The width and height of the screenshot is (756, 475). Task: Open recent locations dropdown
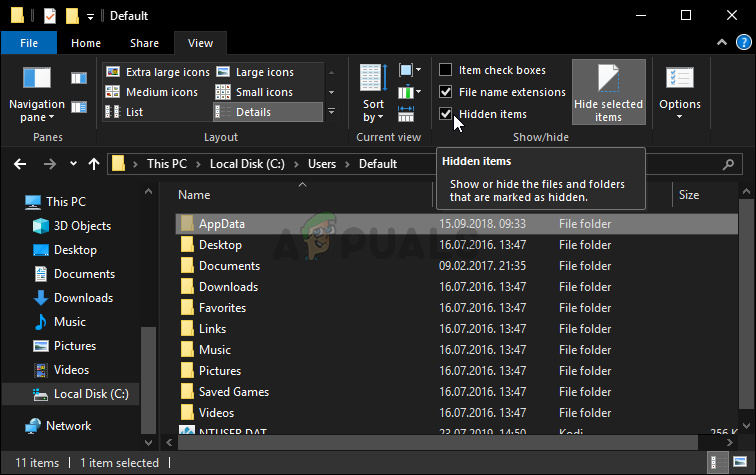click(73, 163)
